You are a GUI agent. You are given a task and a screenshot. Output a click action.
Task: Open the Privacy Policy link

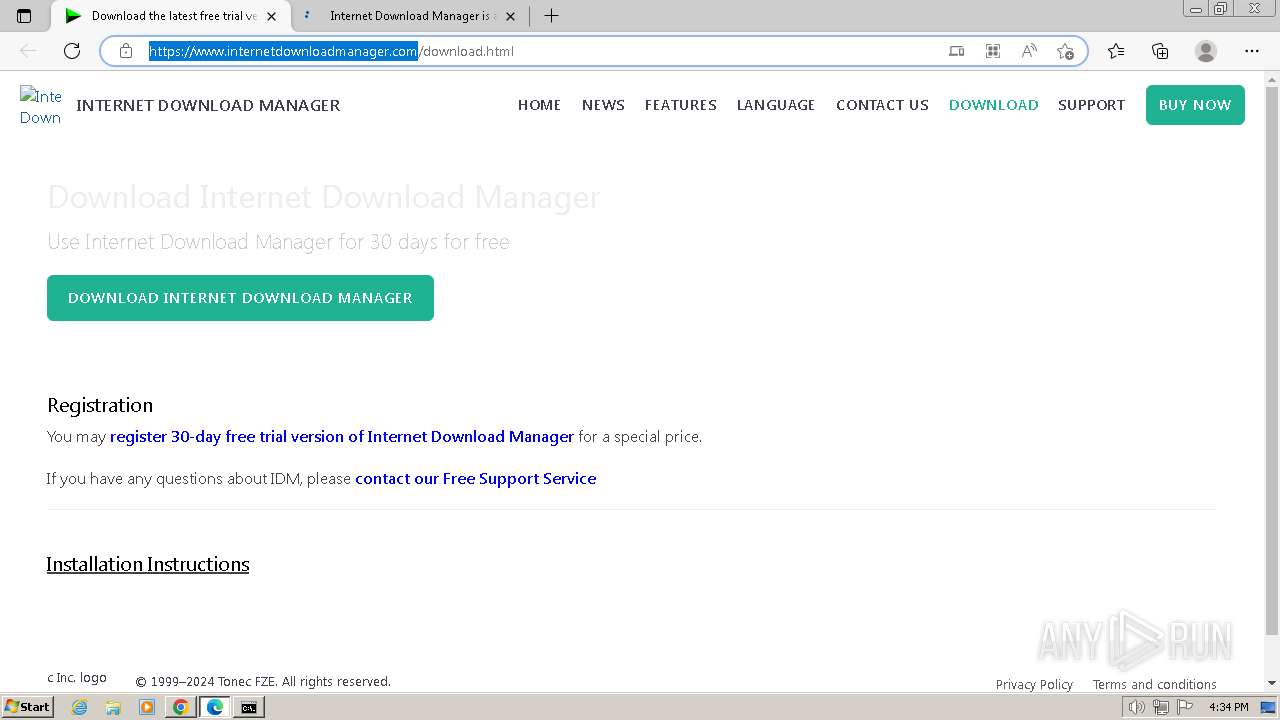(x=1034, y=685)
